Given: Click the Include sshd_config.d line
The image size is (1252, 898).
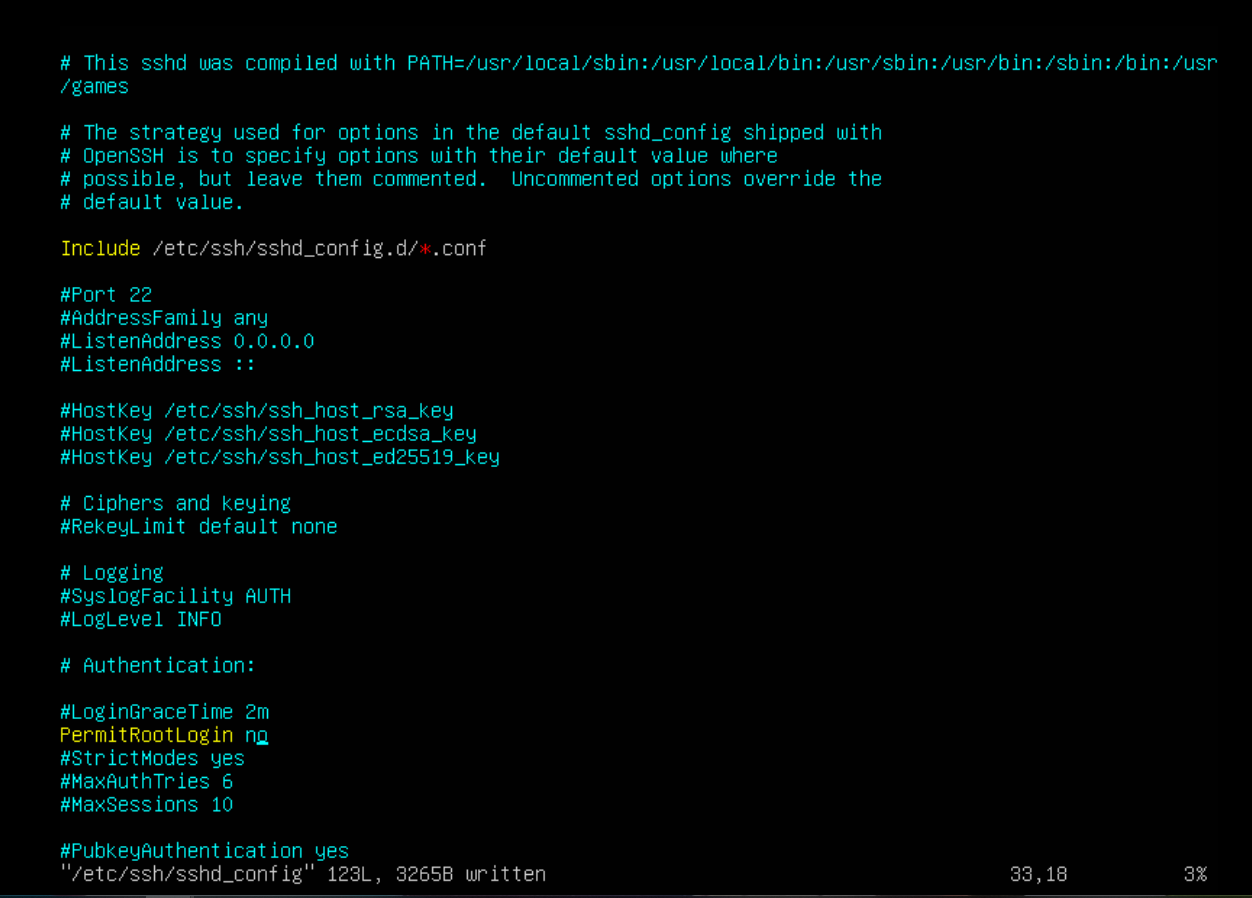Looking at the screenshot, I should (273, 248).
